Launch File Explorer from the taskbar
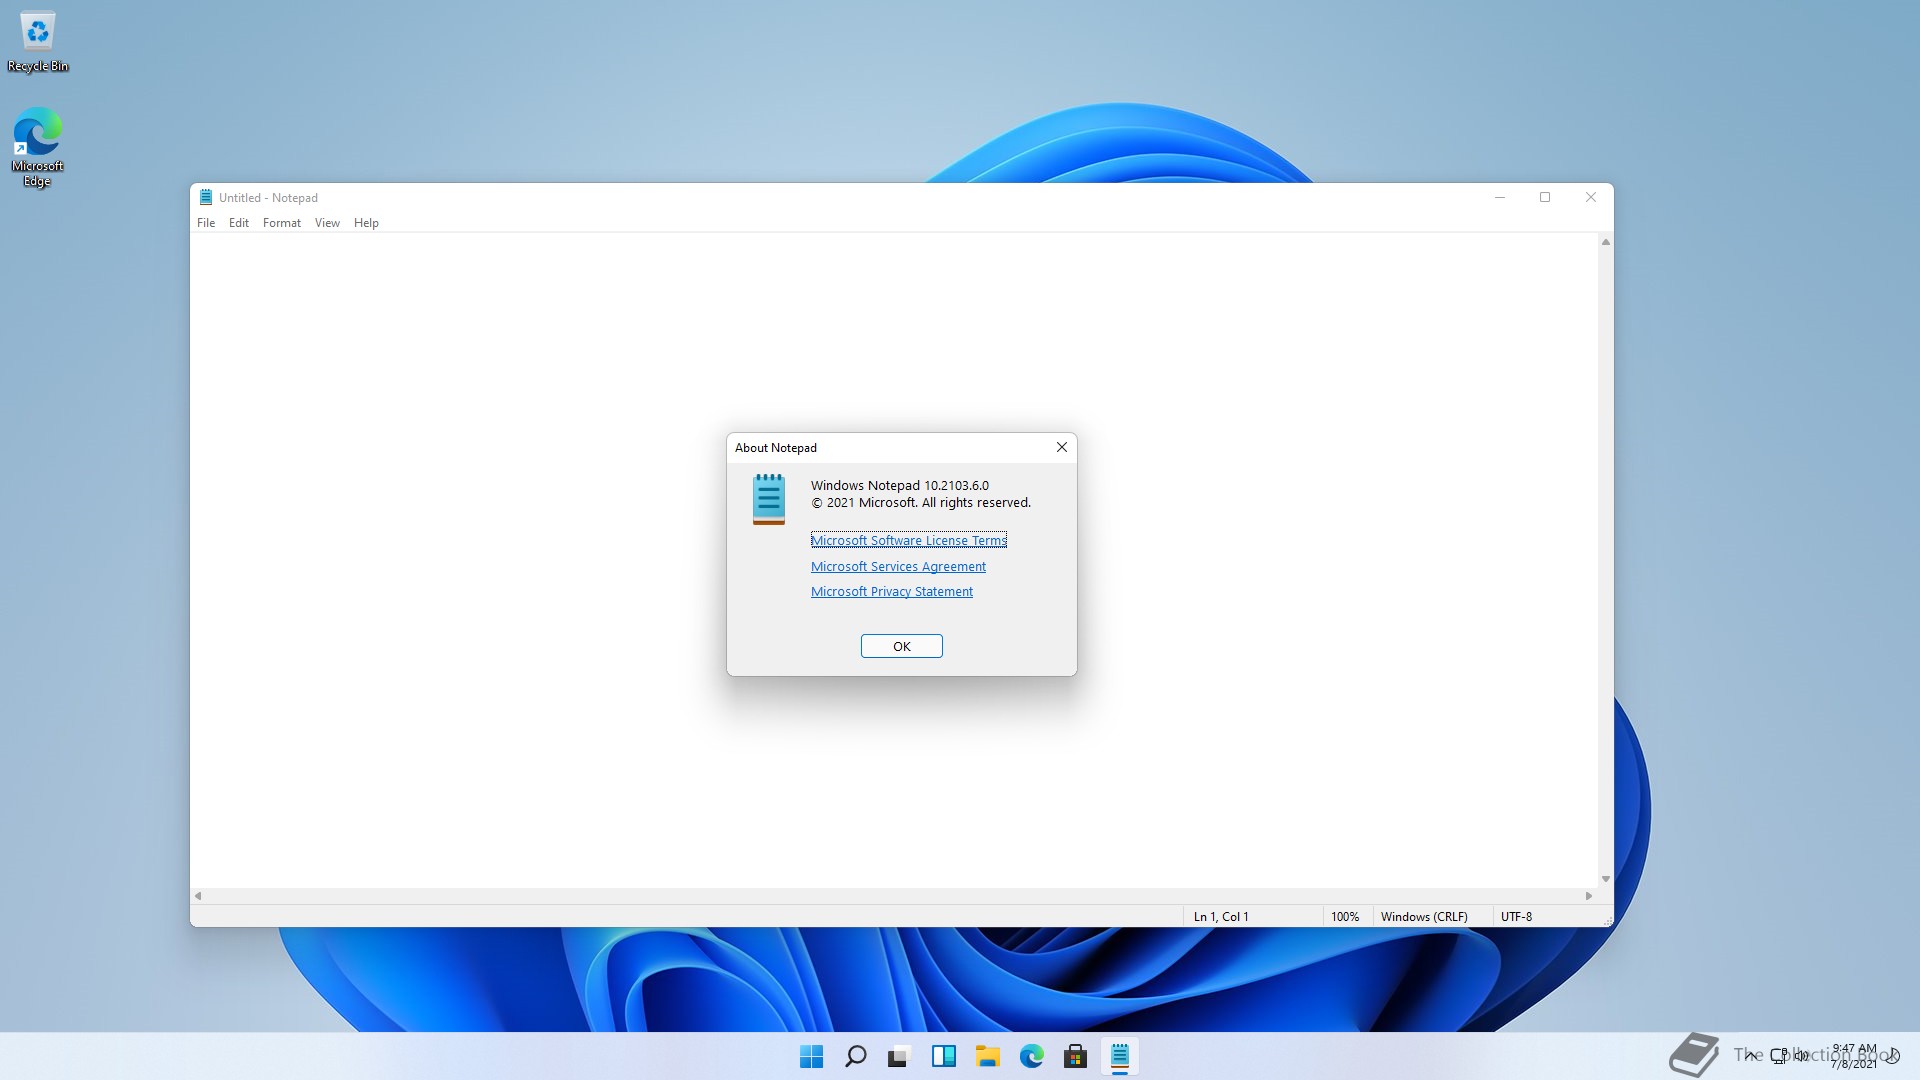This screenshot has width=1920, height=1080. point(987,1056)
